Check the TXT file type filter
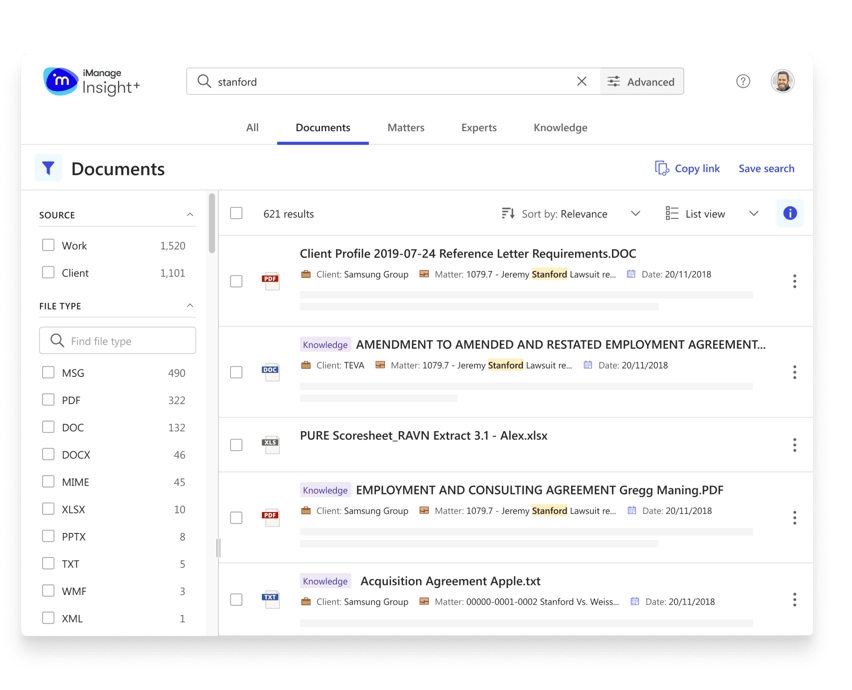Viewport: 852px width, 690px height. coord(48,563)
